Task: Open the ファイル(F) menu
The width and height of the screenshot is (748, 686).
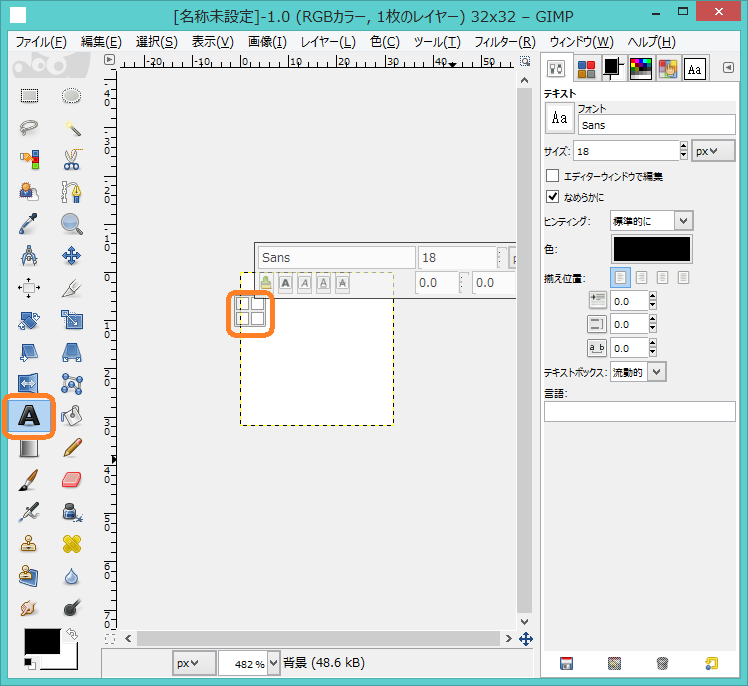Action: point(41,42)
